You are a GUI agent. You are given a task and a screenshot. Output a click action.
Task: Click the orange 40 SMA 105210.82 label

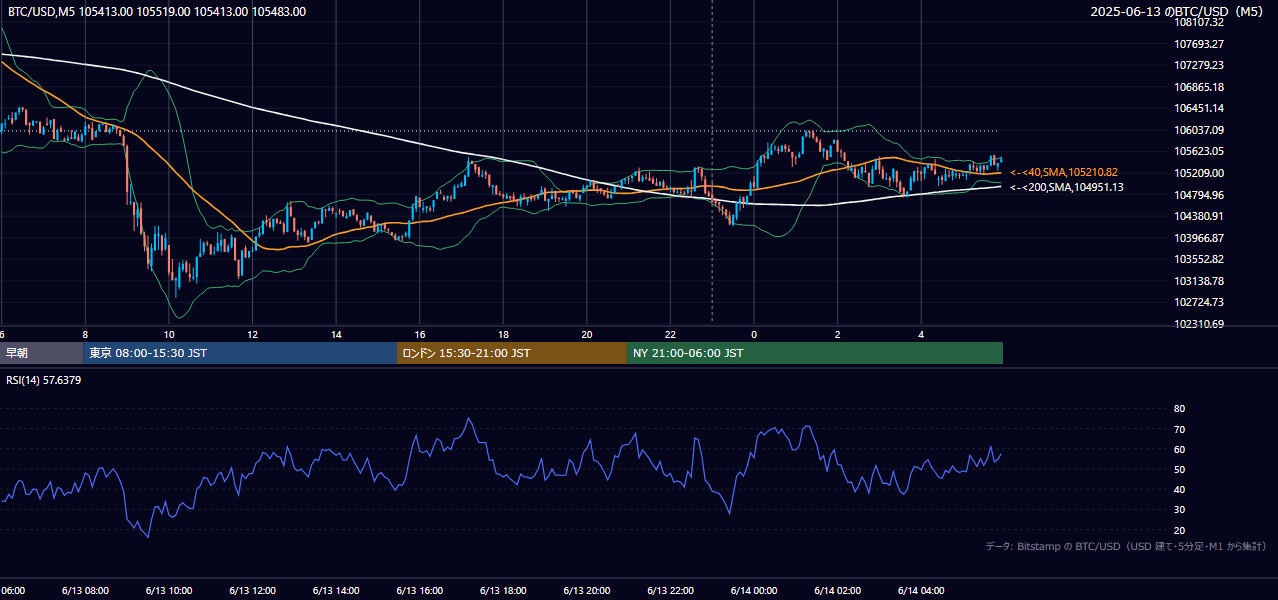(x=1064, y=172)
